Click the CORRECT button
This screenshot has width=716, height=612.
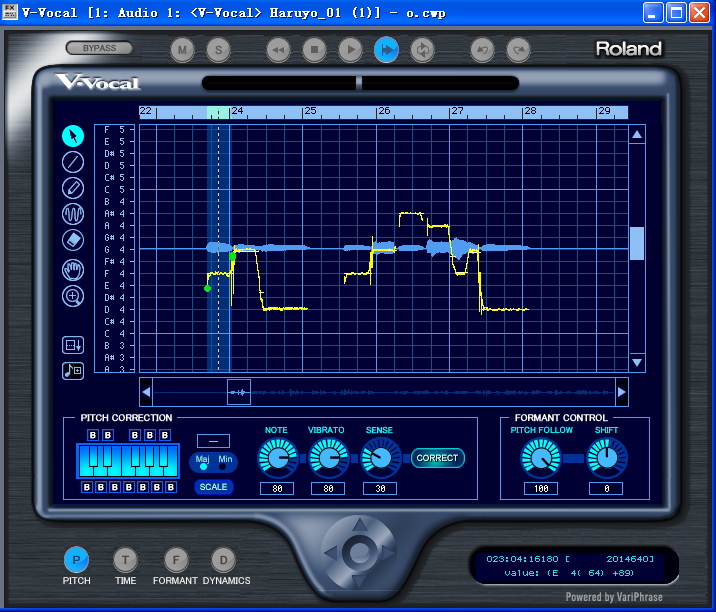click(437, 458)
